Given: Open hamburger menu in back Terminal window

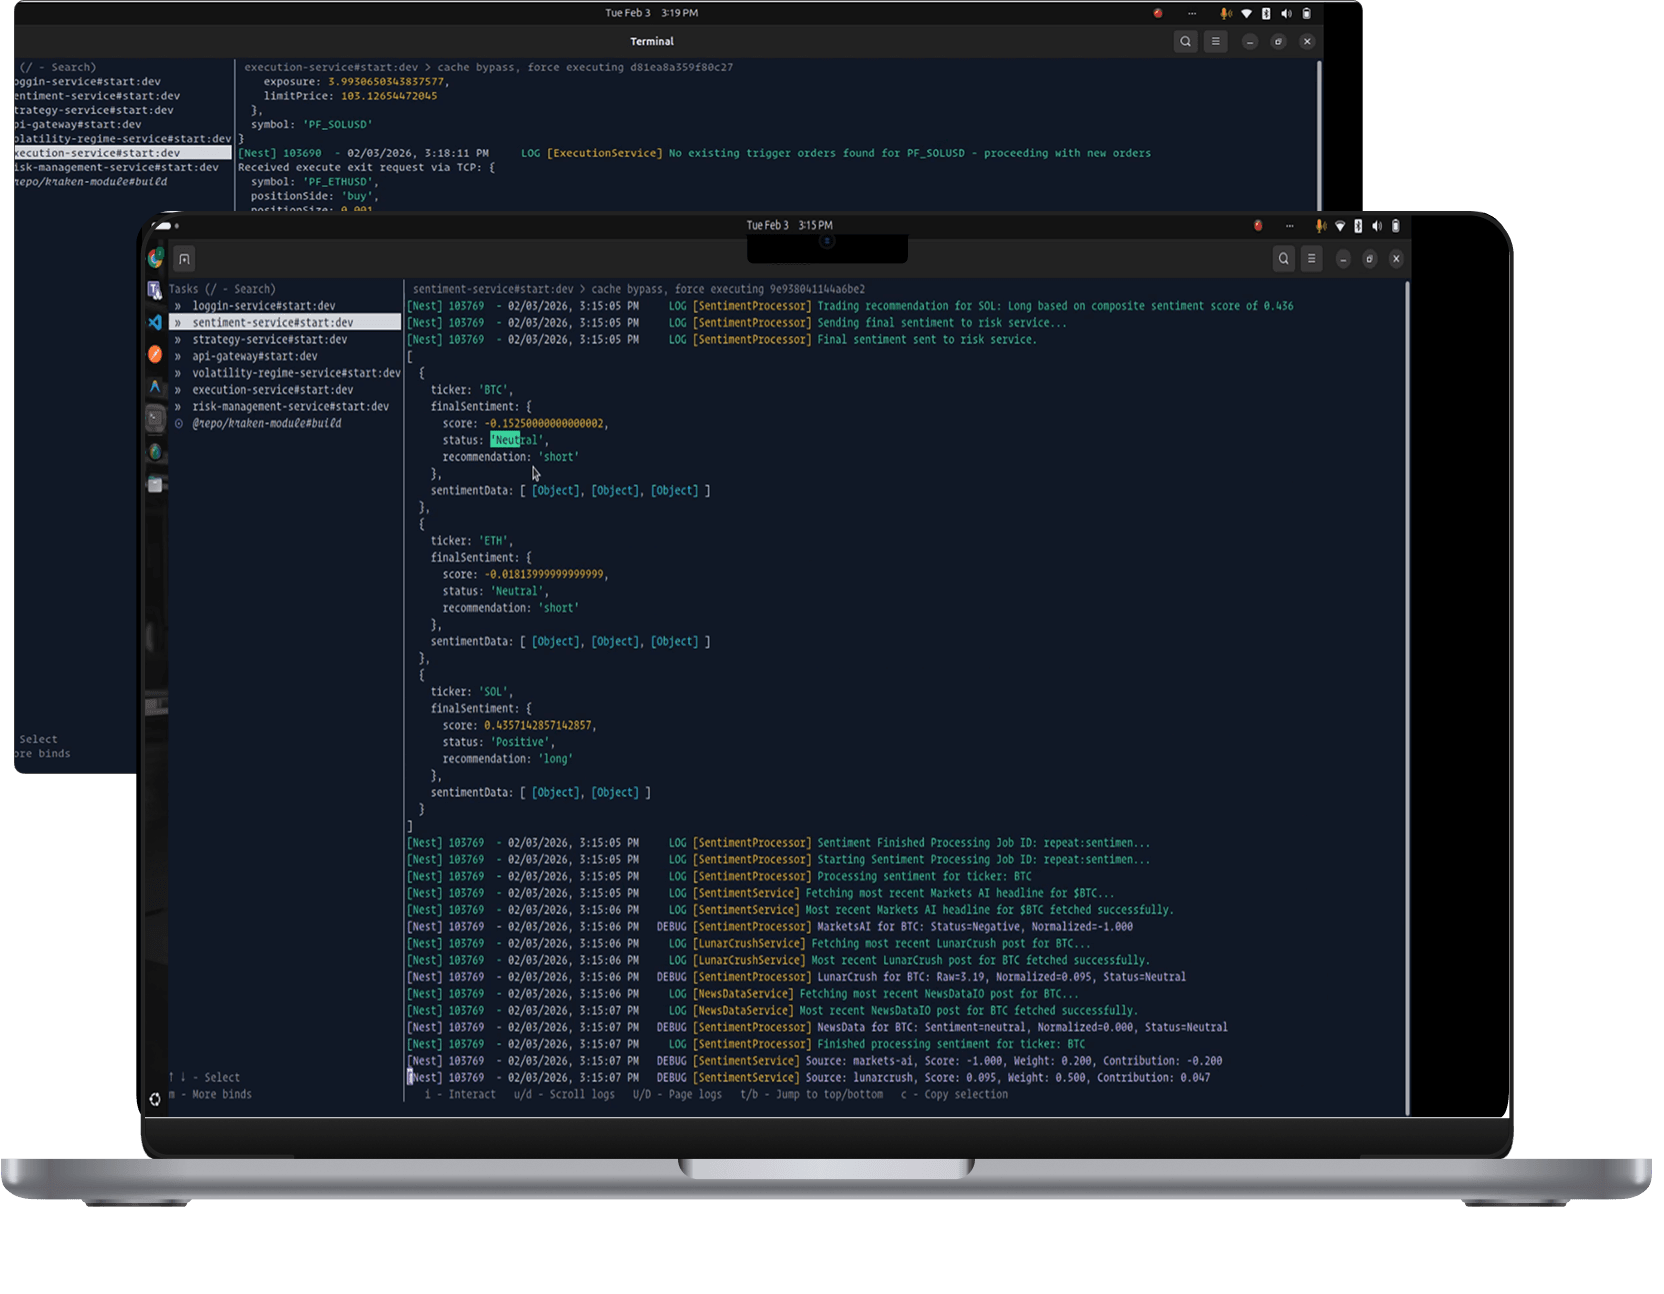Looking at the screenshot, I should coord(1215,41).
